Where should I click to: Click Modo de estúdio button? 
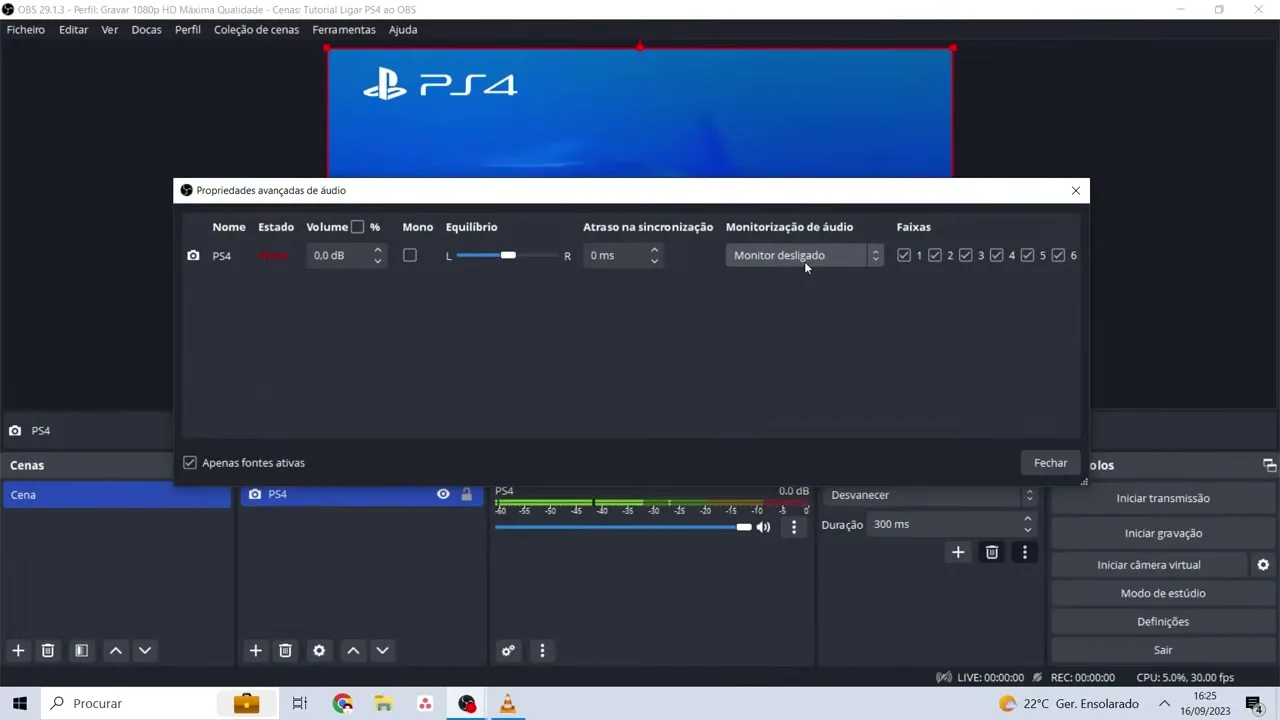click(x=1163, y=593)
